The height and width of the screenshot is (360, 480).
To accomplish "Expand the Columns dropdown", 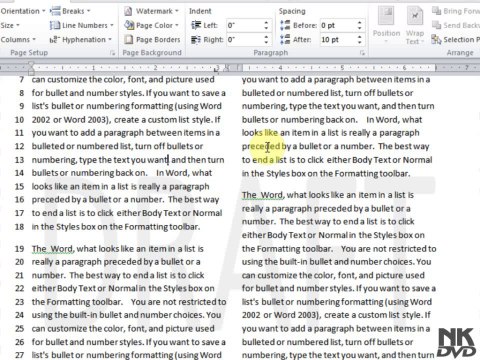I will pos(18,39).
